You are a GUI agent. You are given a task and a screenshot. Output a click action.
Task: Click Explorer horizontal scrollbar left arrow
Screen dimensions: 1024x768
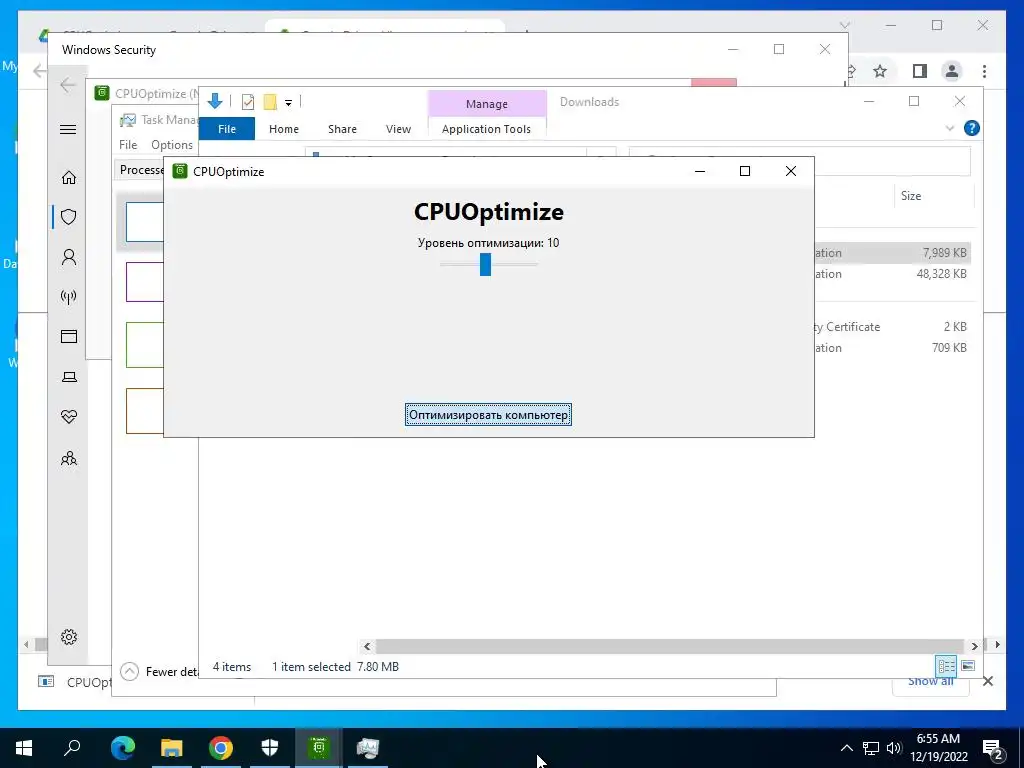[x=367, y=646]
